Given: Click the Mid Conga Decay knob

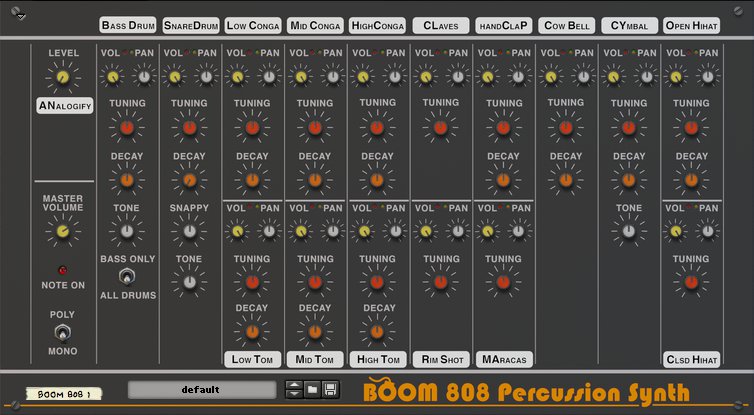Looking at the screenshot, I should click(315, 180).
